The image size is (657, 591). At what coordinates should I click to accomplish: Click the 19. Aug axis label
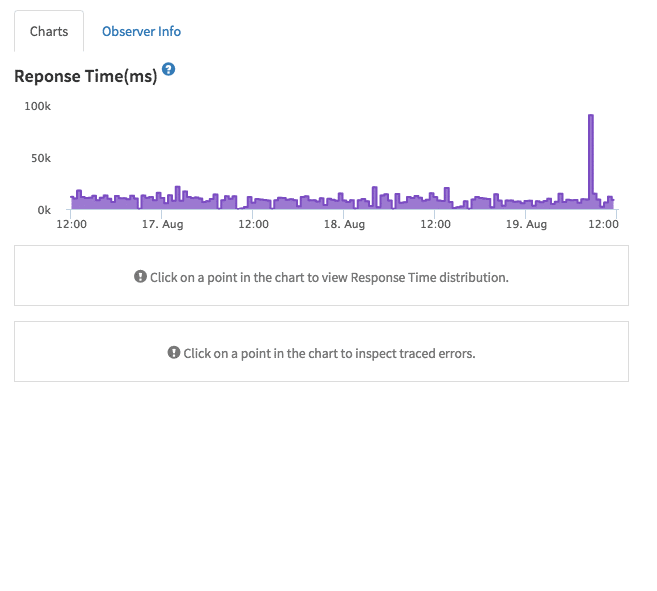coord(526,224)
